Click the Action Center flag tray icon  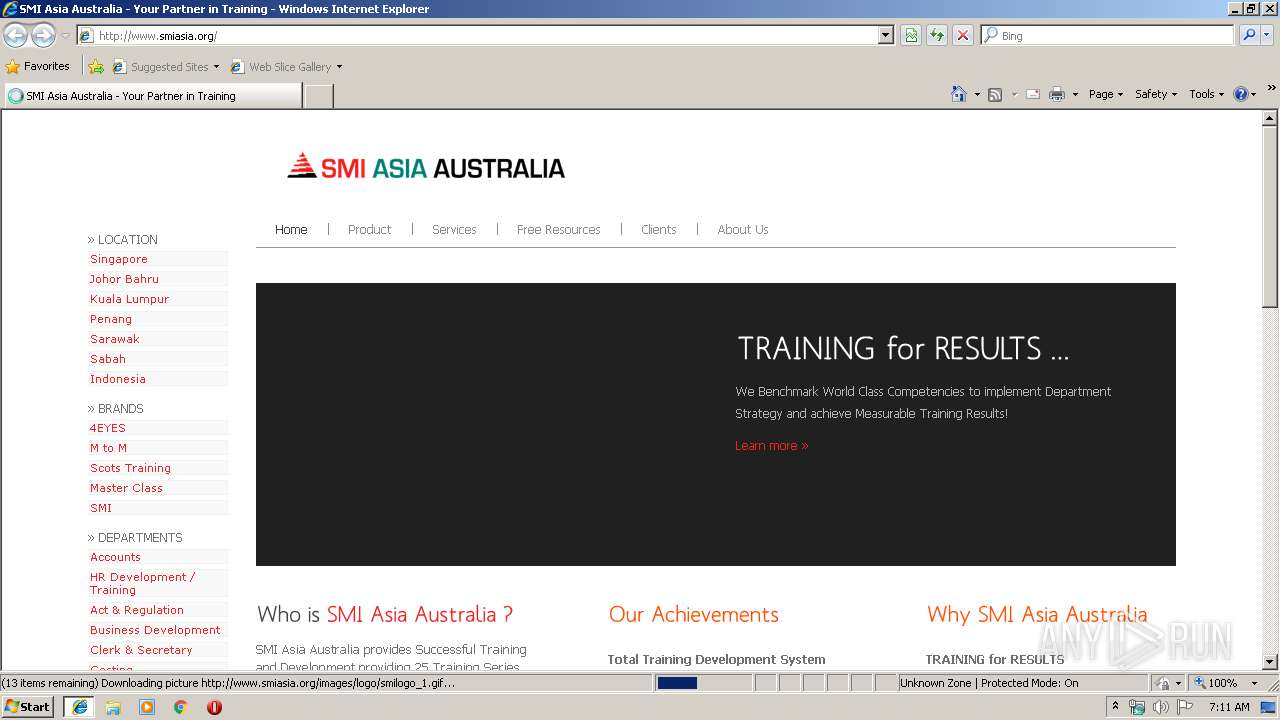[1184, 707]
